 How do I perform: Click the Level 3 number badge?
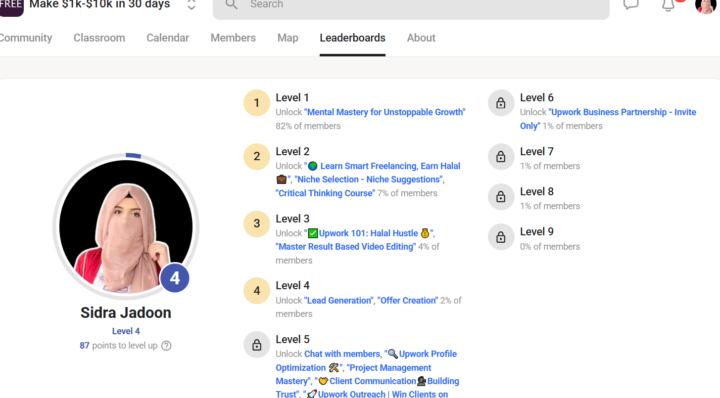tap(256, 224)
